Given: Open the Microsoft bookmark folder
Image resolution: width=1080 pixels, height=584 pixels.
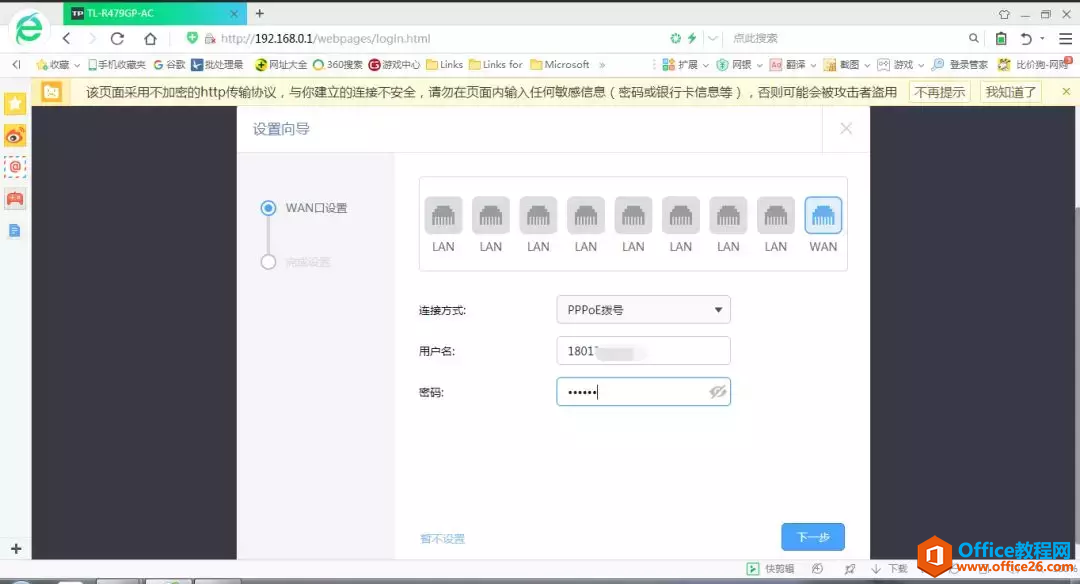Looking at the screenshot, I should (560, 65).
